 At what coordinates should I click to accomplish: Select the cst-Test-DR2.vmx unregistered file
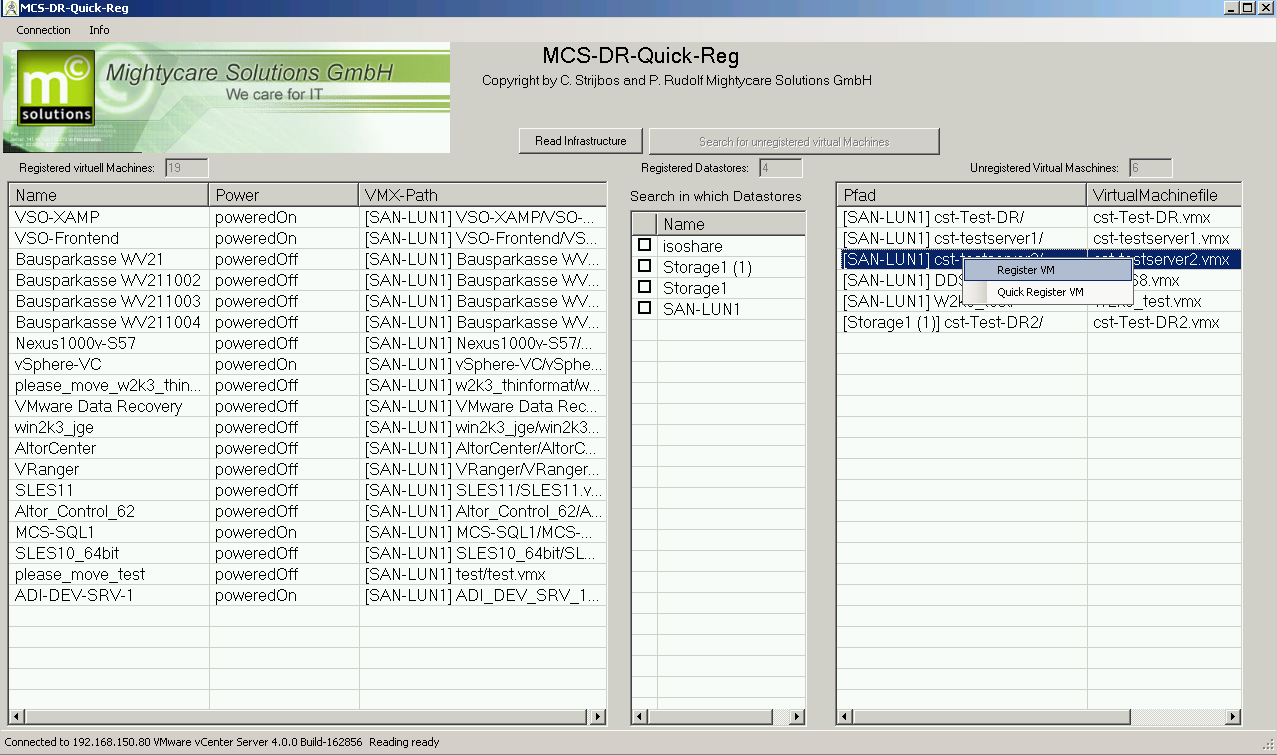(1164, 322)
